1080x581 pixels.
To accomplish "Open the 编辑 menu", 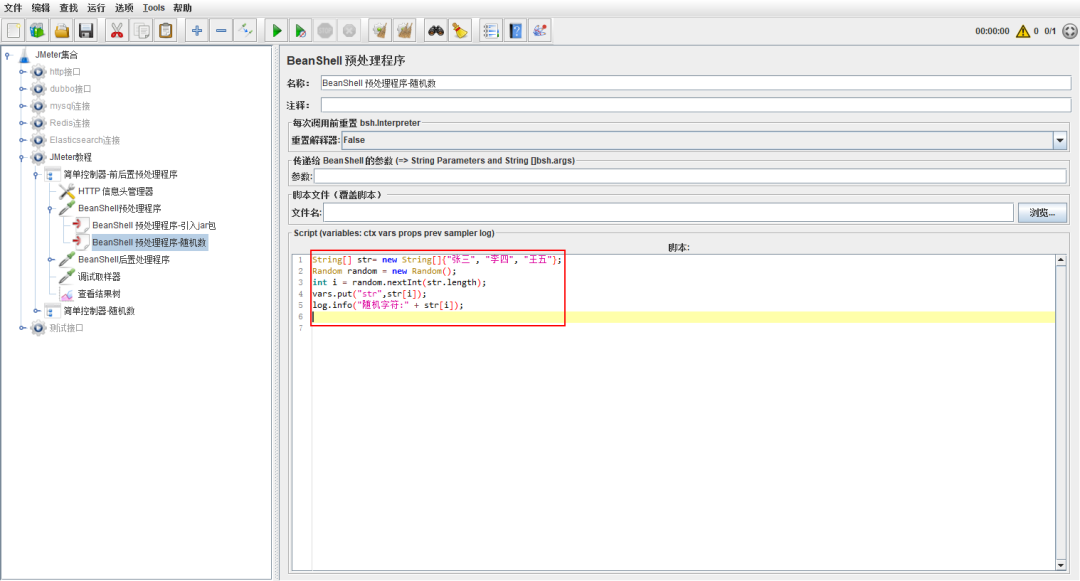I will click(41, 8).
